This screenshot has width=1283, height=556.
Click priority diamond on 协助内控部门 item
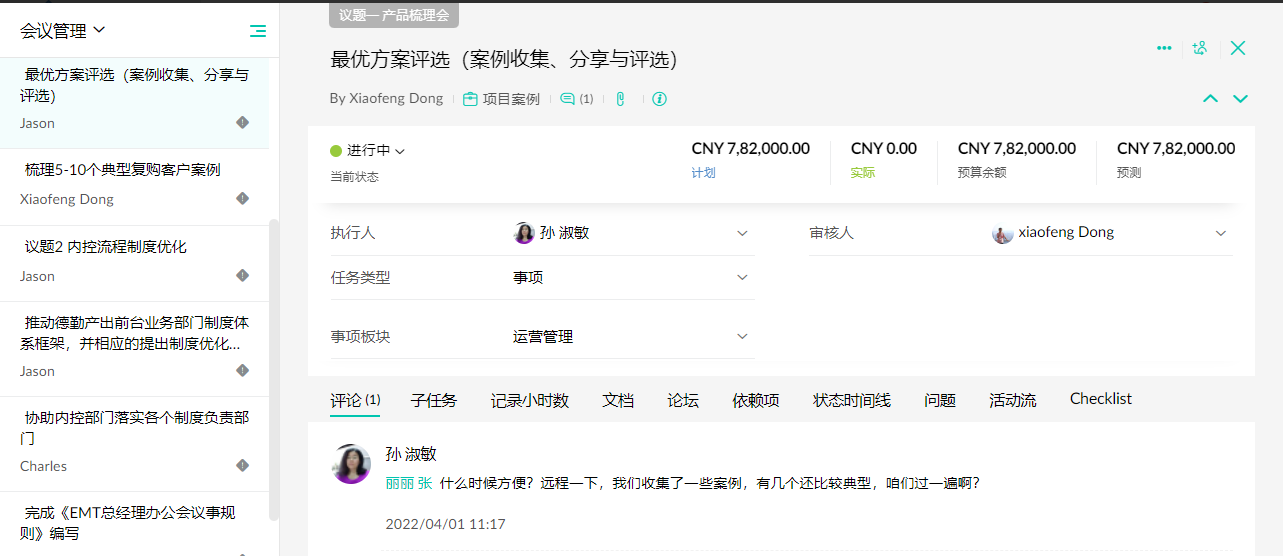coord(242,465)
